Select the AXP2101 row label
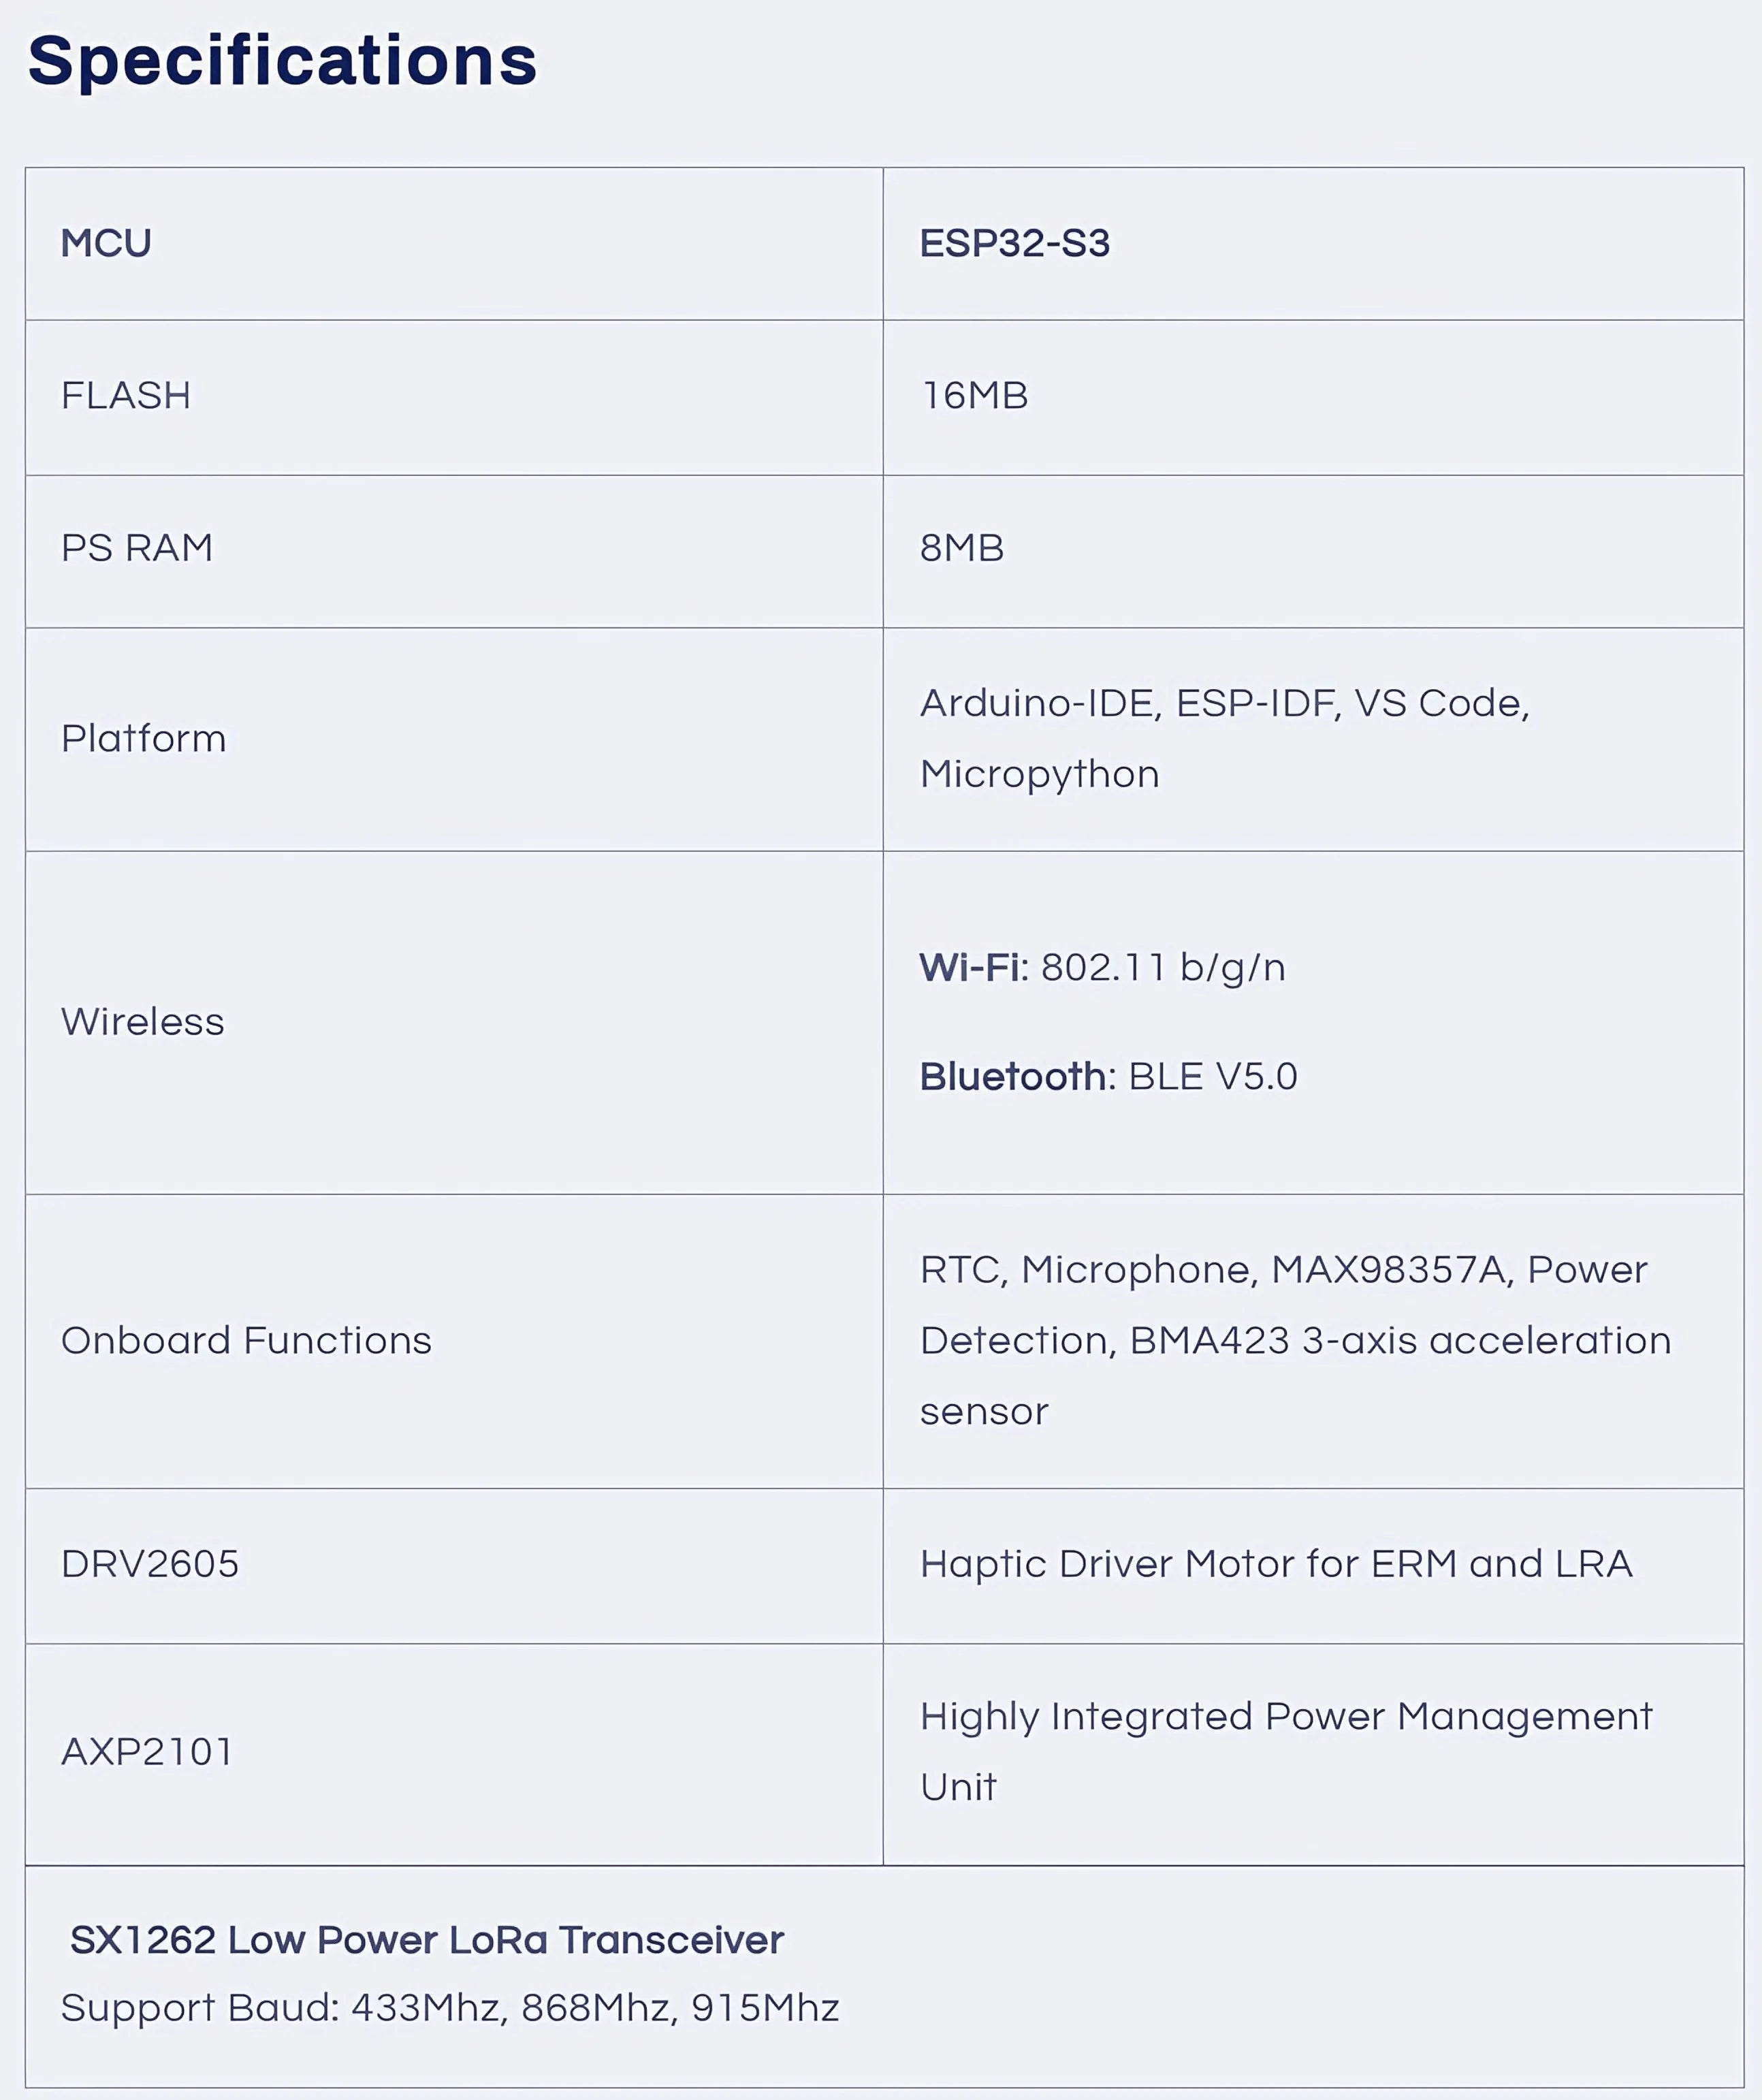Viewport: 1762px width, 2100px height. [x=147, y=1752]
